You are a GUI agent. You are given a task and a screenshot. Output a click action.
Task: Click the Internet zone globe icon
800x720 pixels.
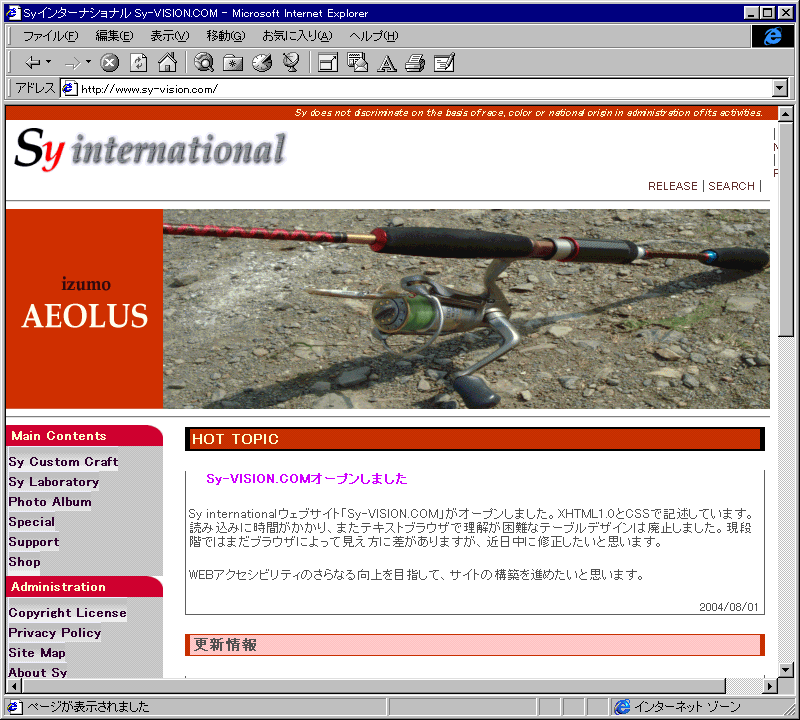pyautogui.click(x=622, y=707)
